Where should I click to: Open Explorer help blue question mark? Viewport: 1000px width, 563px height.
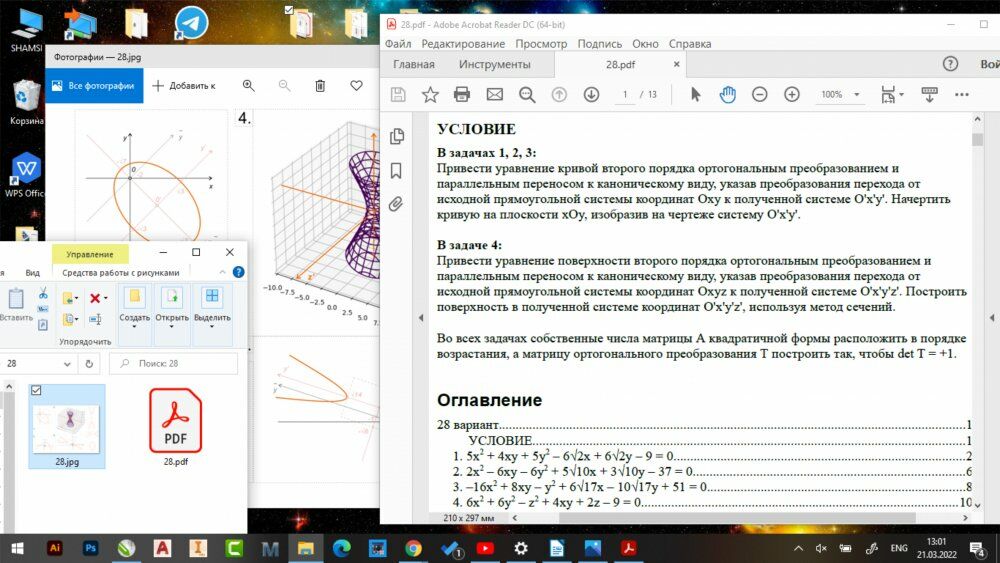239,272
